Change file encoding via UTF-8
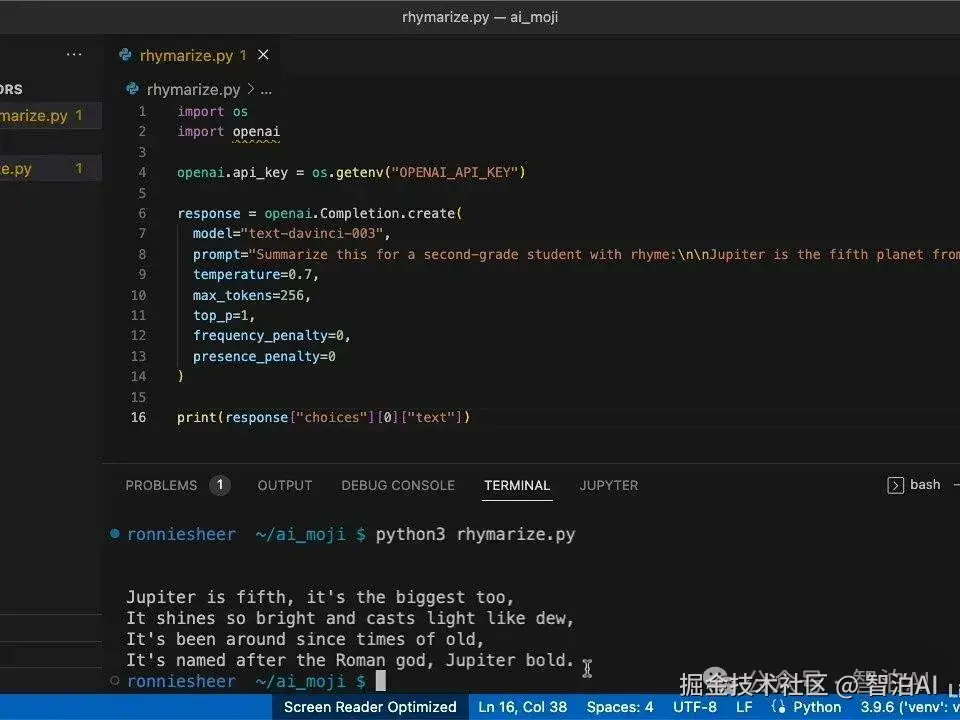The height and width of the screenshot is (720, 960). 695,707
